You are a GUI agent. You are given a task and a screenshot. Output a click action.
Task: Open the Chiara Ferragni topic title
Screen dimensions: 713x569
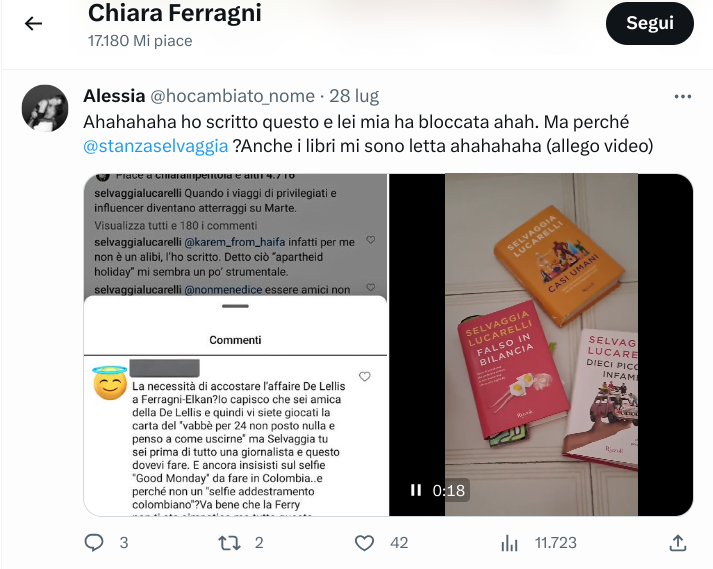(x=175, y=13)
